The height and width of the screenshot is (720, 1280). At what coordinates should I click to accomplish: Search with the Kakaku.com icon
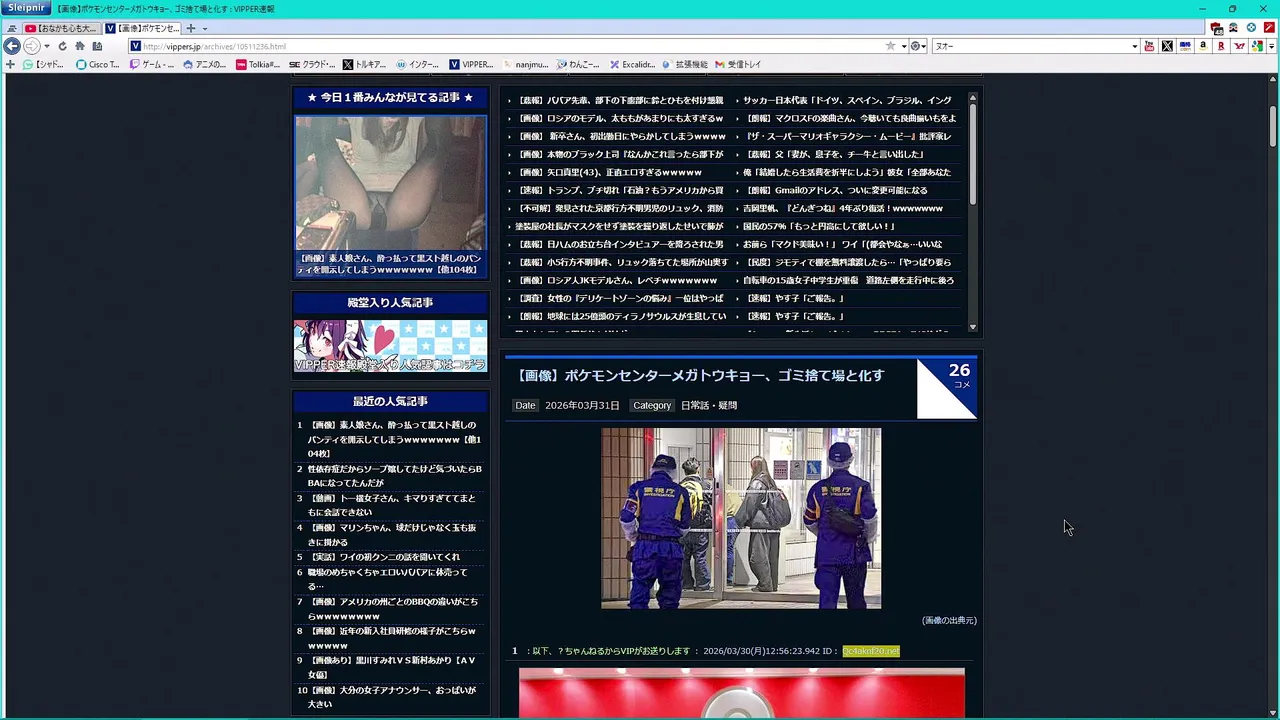pos(1185,46)
